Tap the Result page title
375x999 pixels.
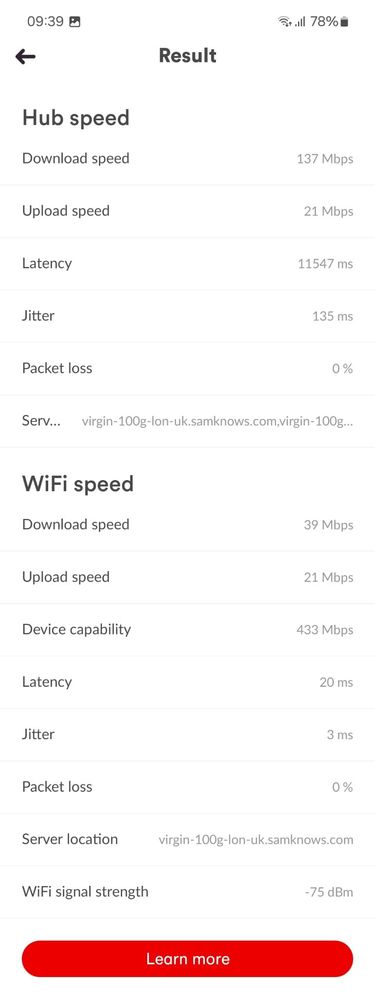pyautogui.click(x=187, y=55)
